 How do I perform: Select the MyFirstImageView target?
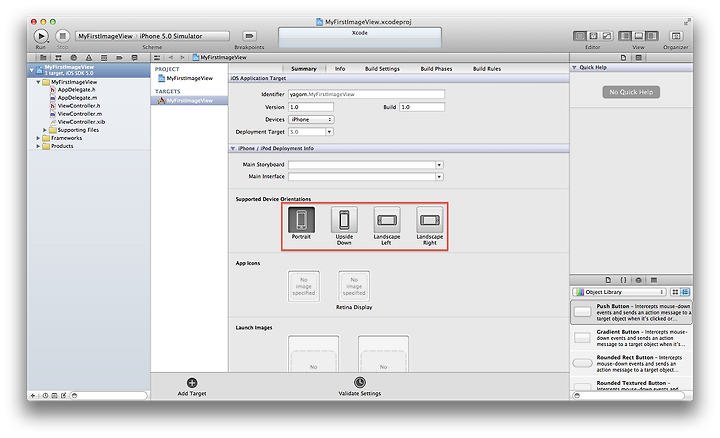pyautogui.click(x=189, y=101)
